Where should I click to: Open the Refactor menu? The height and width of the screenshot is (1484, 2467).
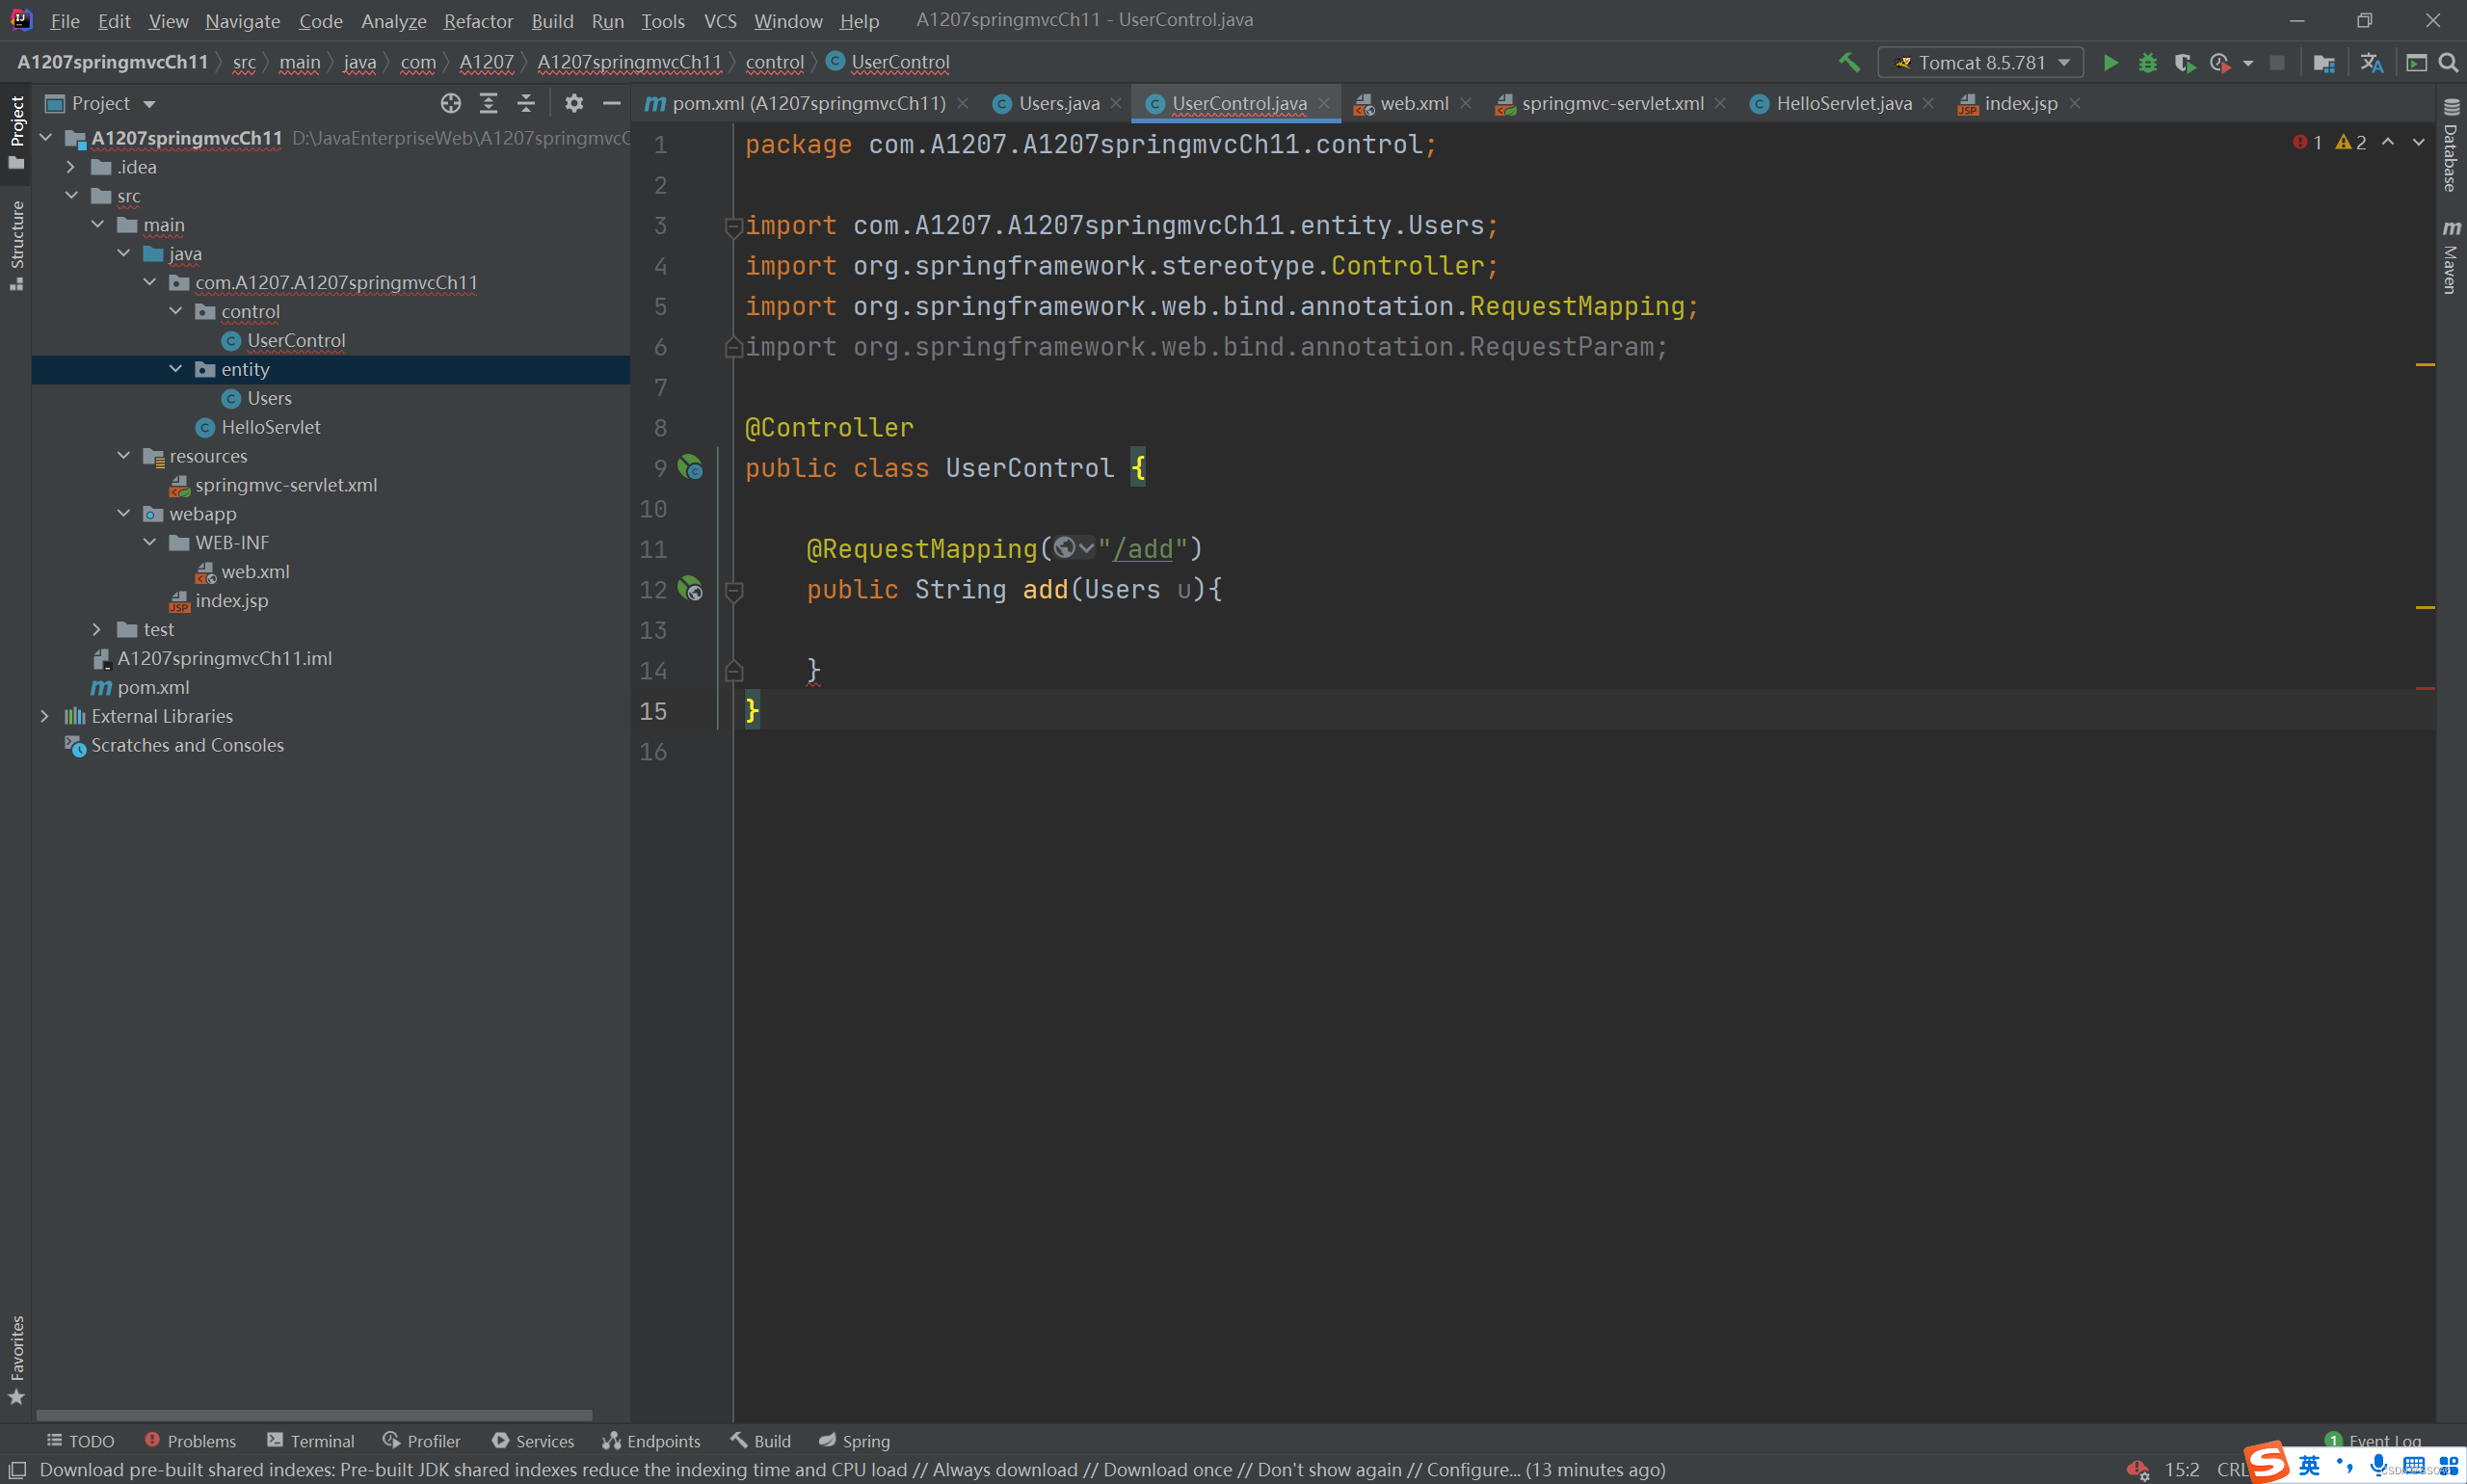click(x=478, y=20)
